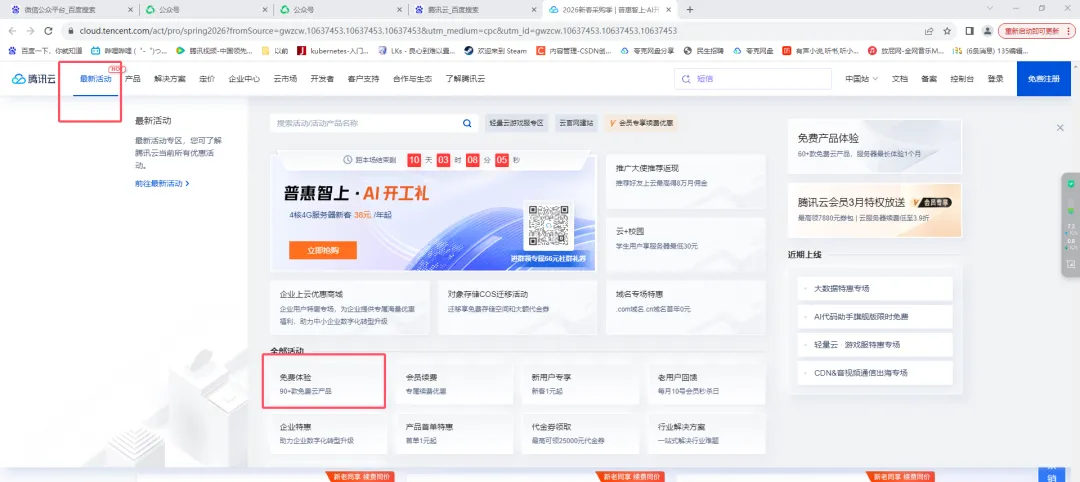Image resolution: width=1080 pixels, height=482 pixels.
Task: Click the Tencent Cloud logo
Action: click(x=33, y=79)
